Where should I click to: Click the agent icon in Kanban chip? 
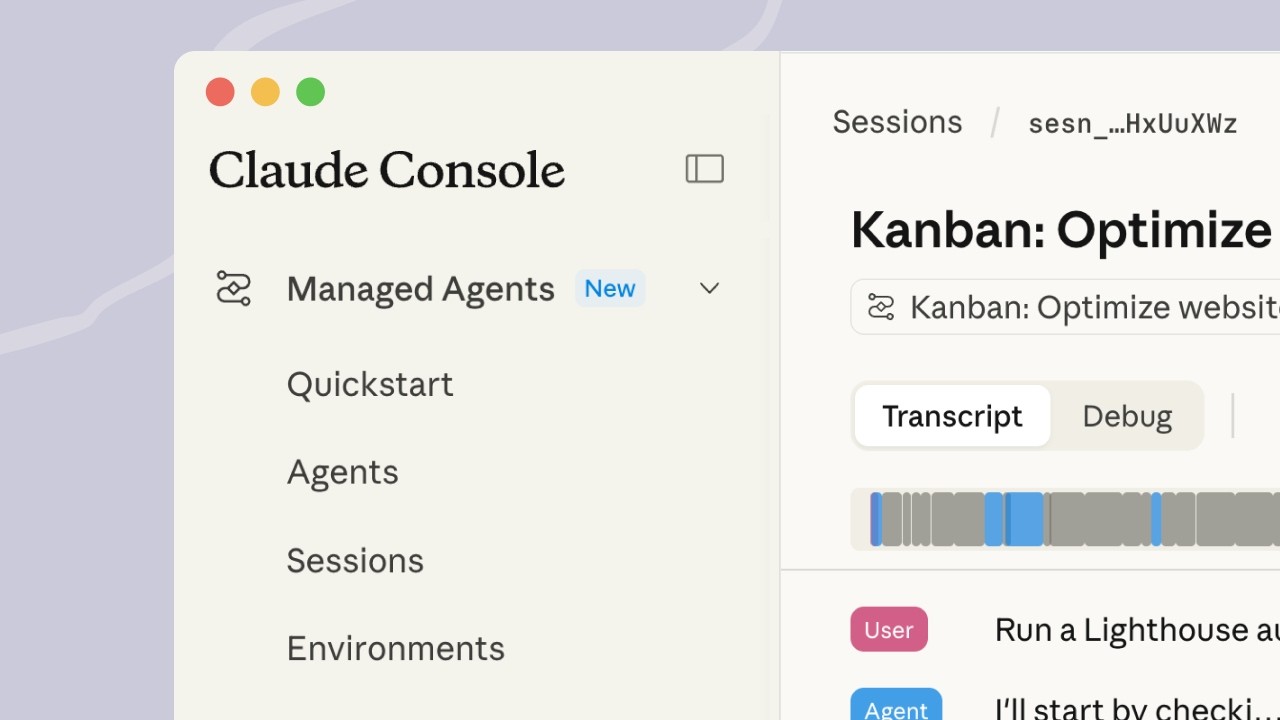coord(881,307)
